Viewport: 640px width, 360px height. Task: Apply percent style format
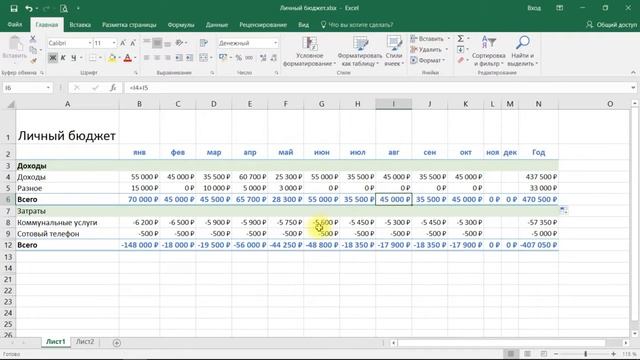click(239, 58)
